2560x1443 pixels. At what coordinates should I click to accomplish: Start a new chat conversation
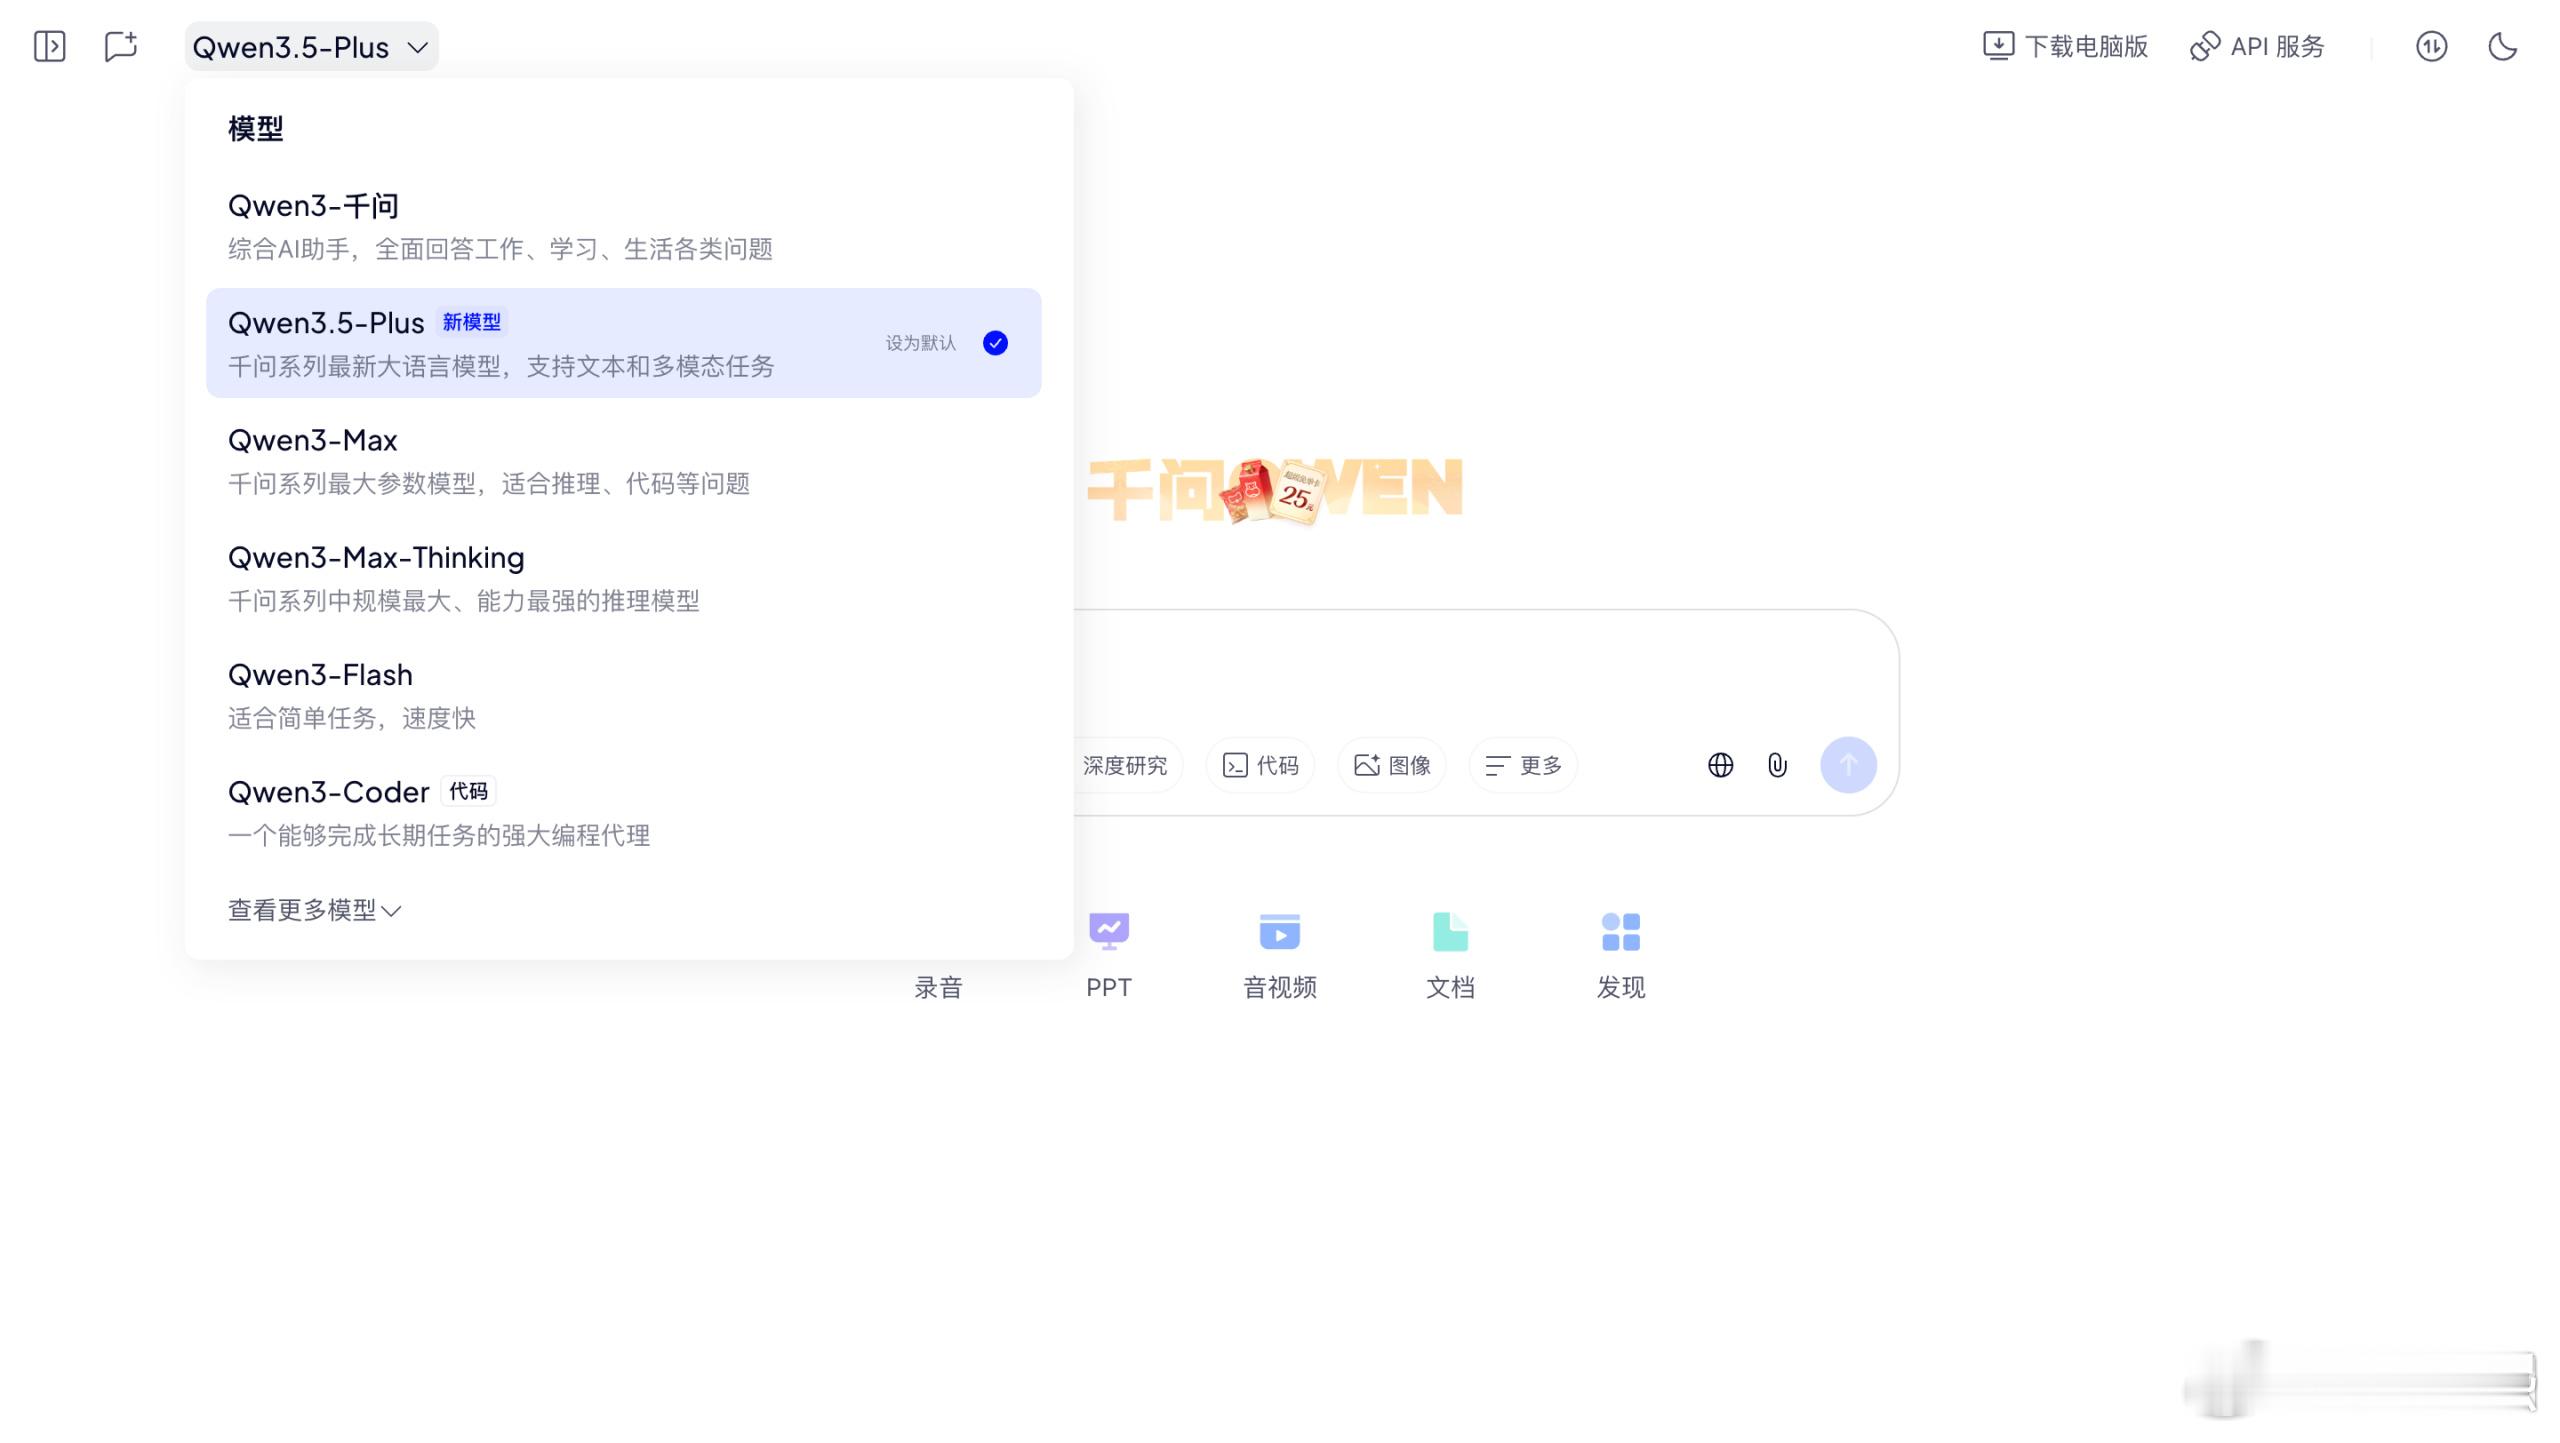[121, 46]
